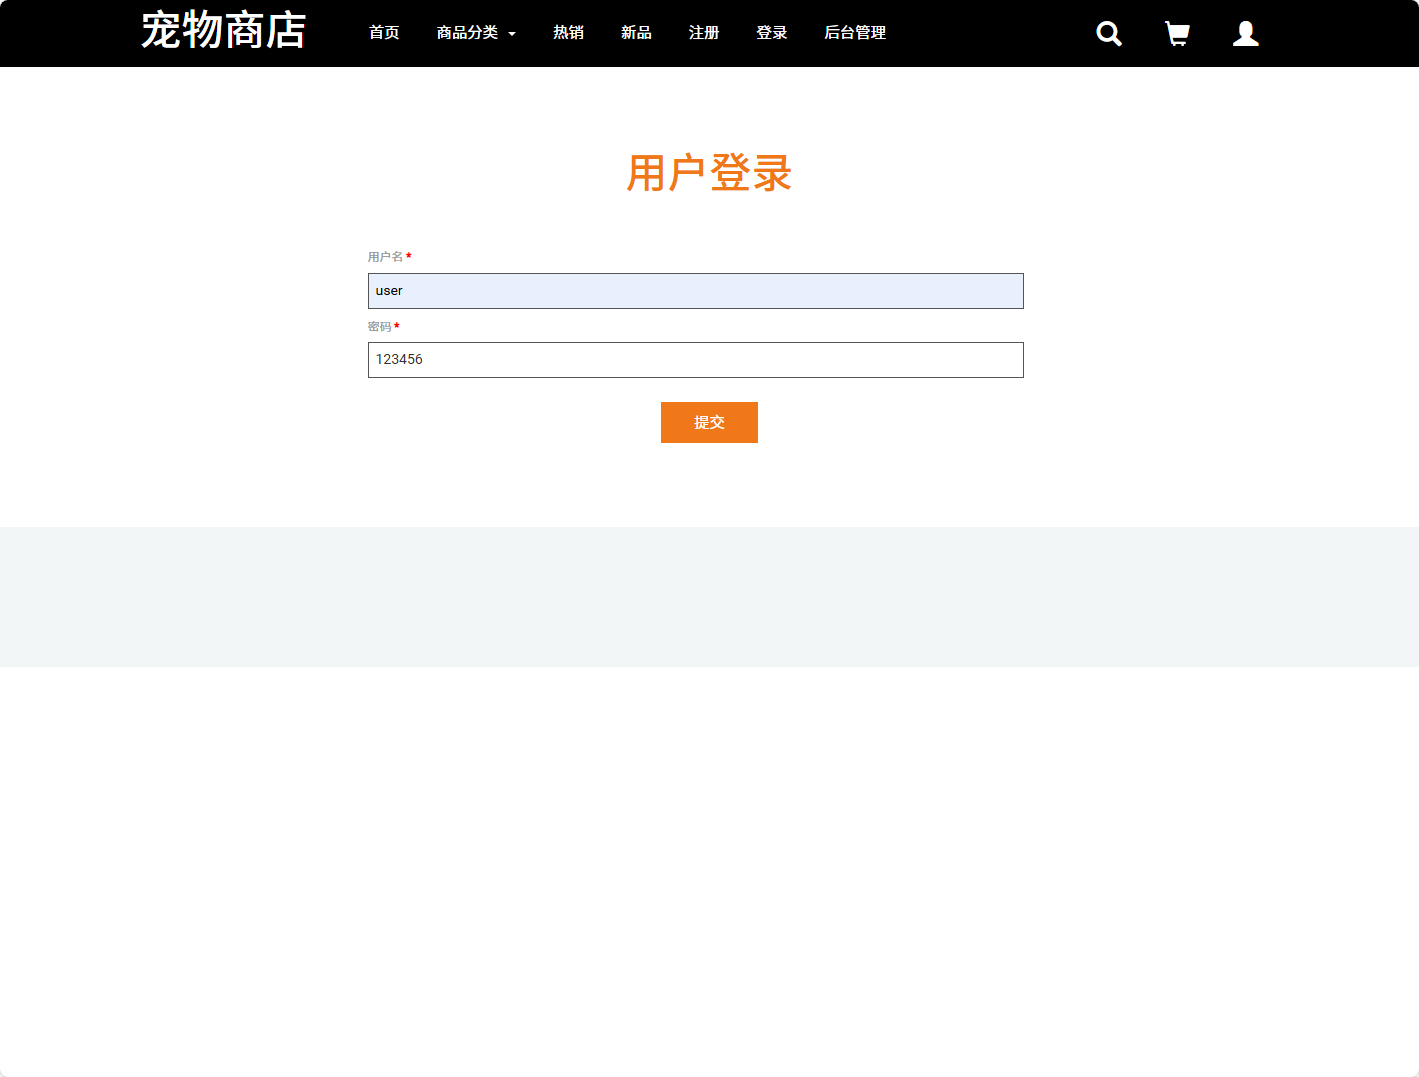1419x1077 pixels.
Task: Select the password field containing 123456
Action: click(x=695, y=360)
